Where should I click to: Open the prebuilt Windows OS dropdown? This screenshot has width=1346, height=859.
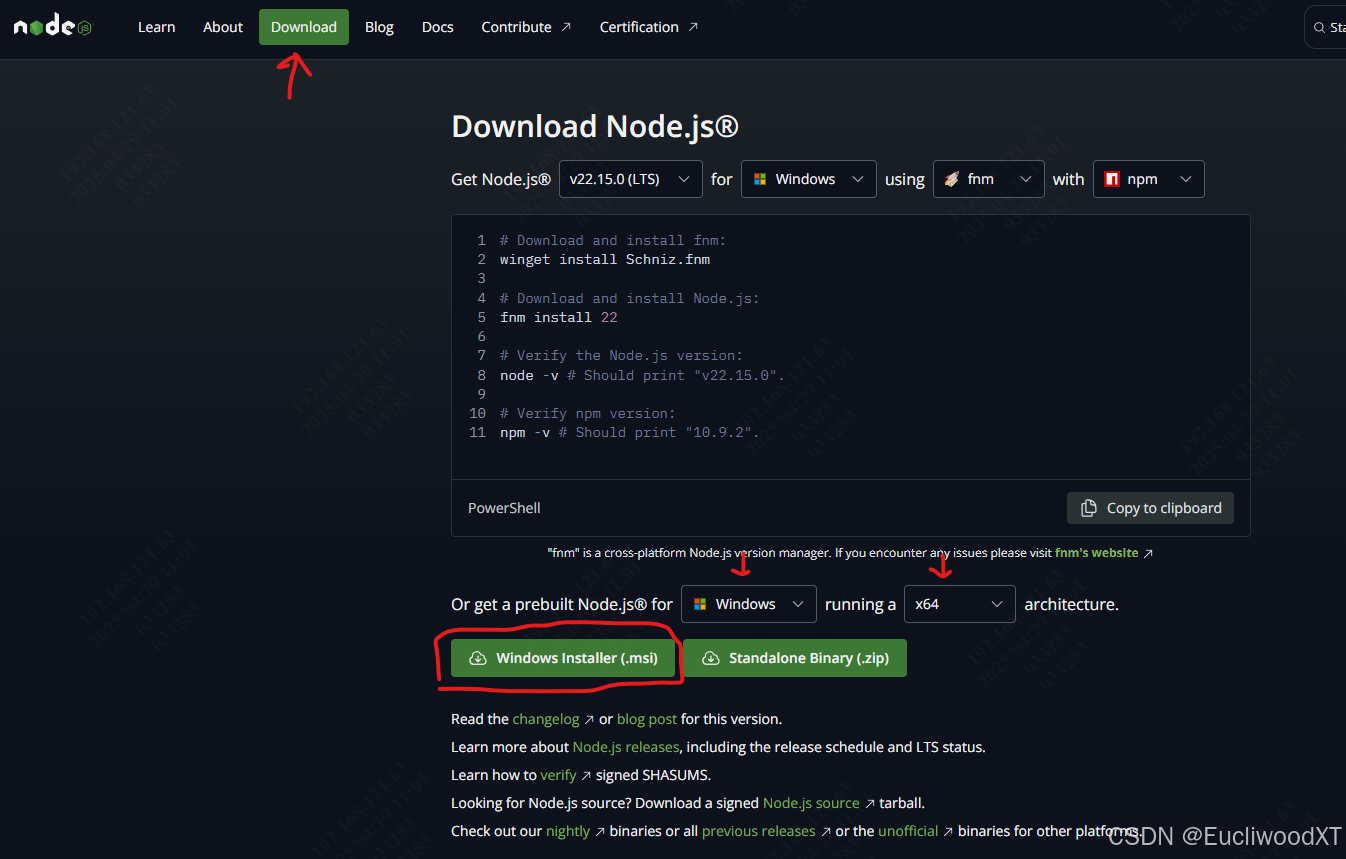749,604
